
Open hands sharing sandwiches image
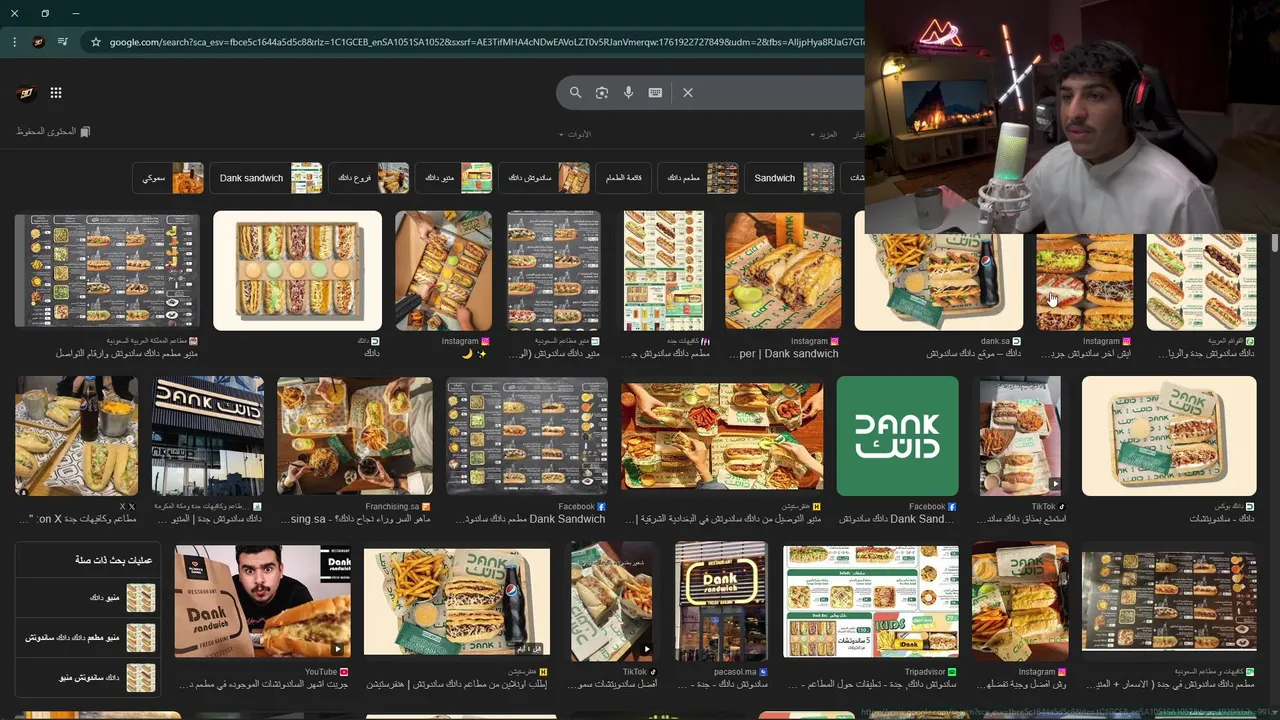(722, 436)
